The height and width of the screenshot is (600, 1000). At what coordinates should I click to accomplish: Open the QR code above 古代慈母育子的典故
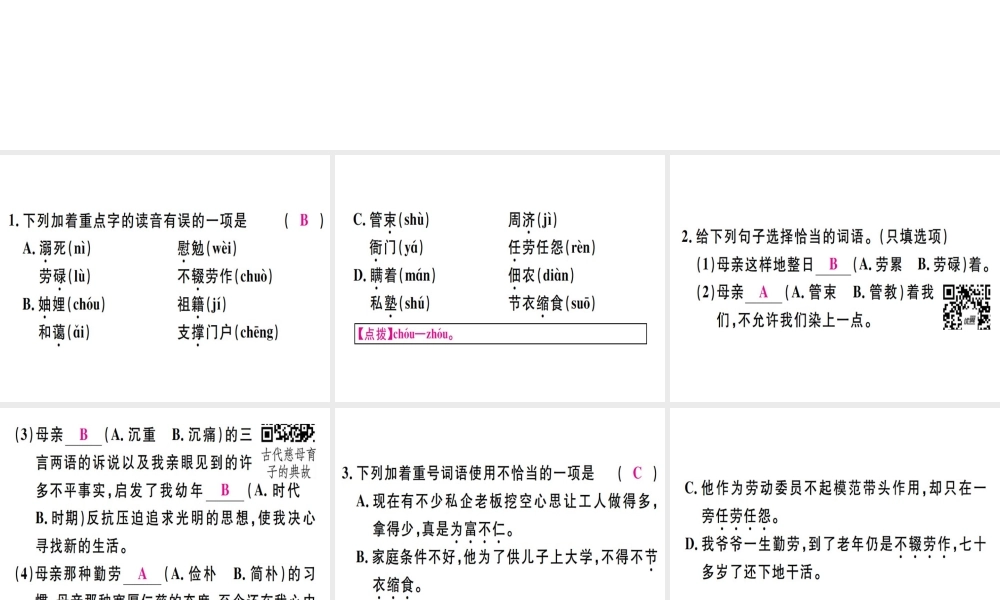(x=288, y=433)
